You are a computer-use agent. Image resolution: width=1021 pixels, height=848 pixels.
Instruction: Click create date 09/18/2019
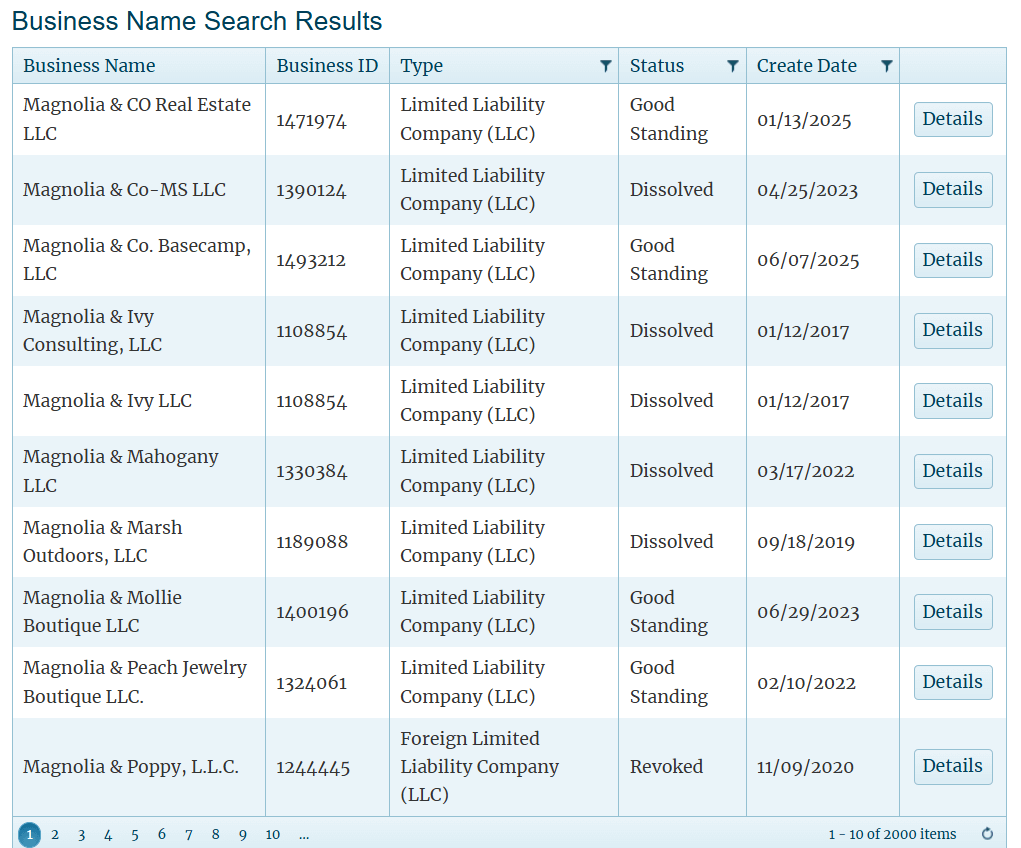(806, 542)
